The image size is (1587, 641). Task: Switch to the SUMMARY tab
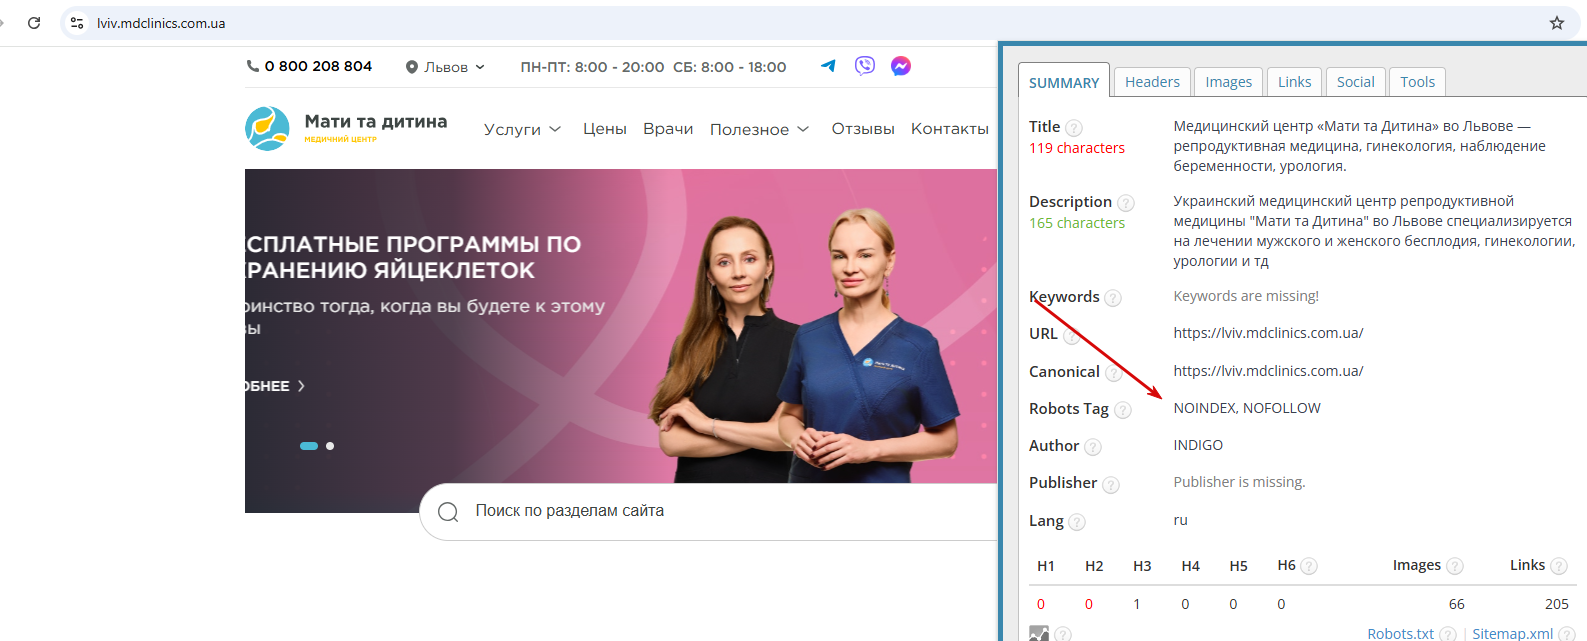[x=1064, y=82]
